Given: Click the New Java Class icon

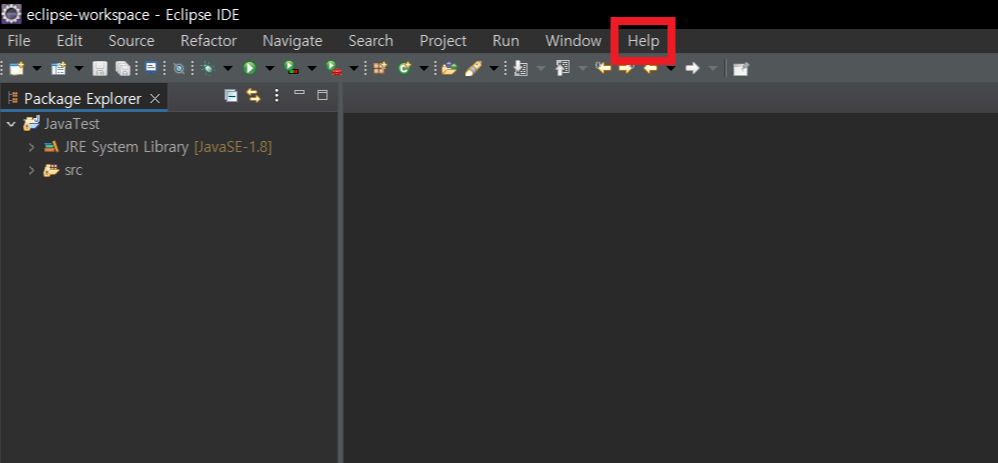Looking at the screenshot, I should pyautogui.click(x=404, y=68).
